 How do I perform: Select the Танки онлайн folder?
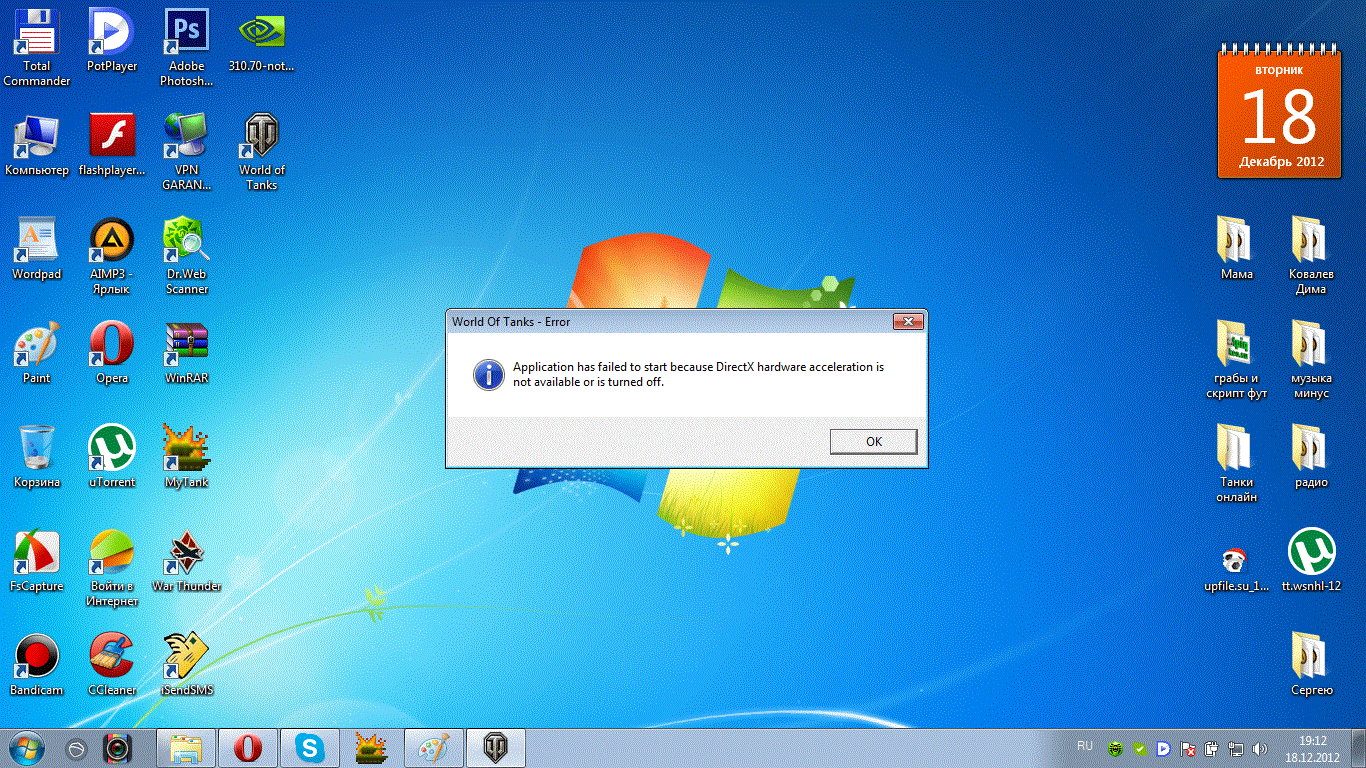[x=1237, y=463]
